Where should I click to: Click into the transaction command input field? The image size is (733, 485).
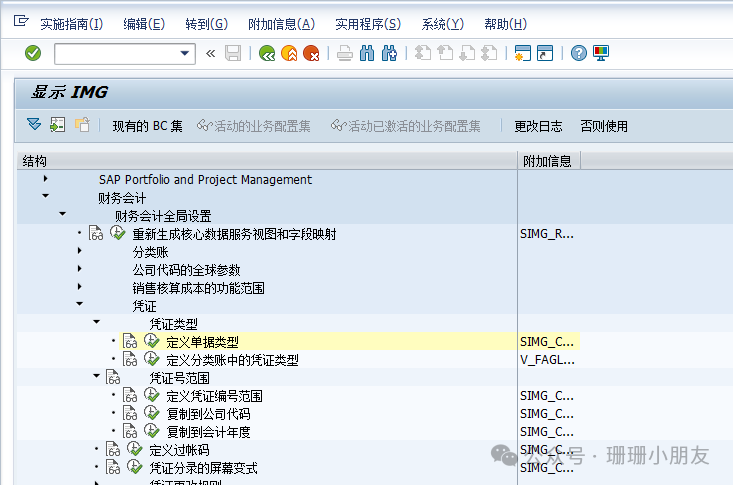click(x=115, y=54)
